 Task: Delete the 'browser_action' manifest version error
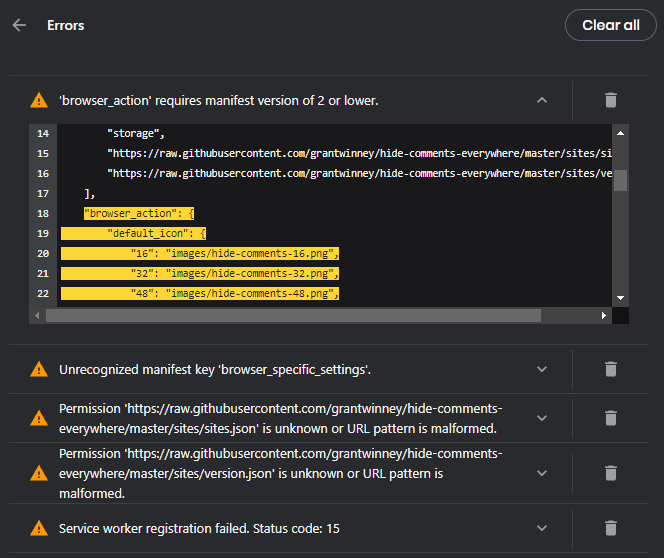610,100
